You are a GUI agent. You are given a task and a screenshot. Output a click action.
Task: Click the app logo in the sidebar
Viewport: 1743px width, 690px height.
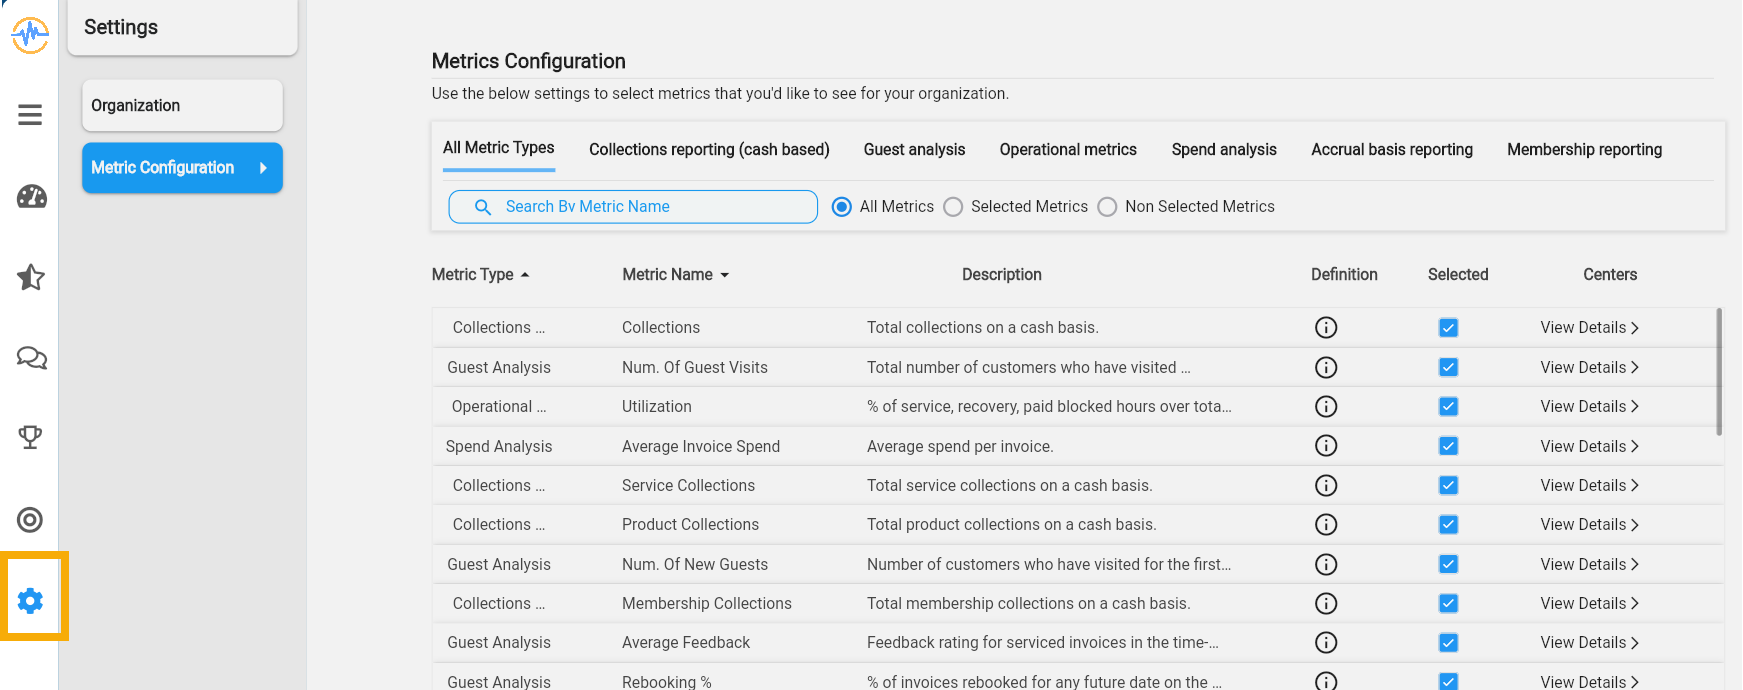pyautogui.click(x=30, y=35)
